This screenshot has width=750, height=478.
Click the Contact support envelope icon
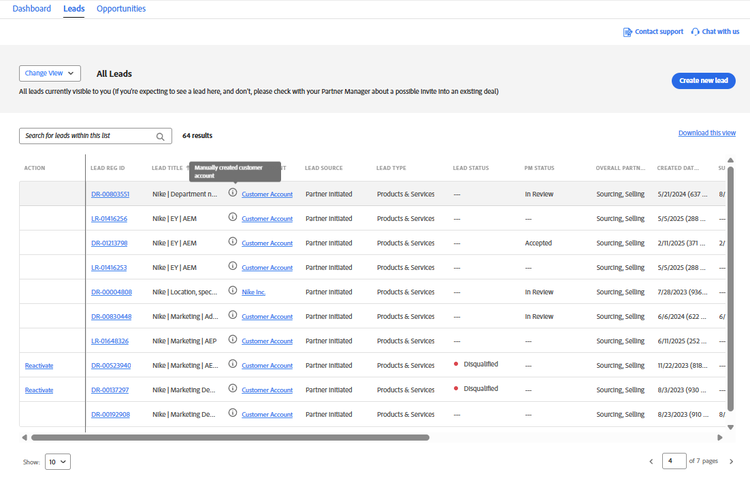click(627, 32)
